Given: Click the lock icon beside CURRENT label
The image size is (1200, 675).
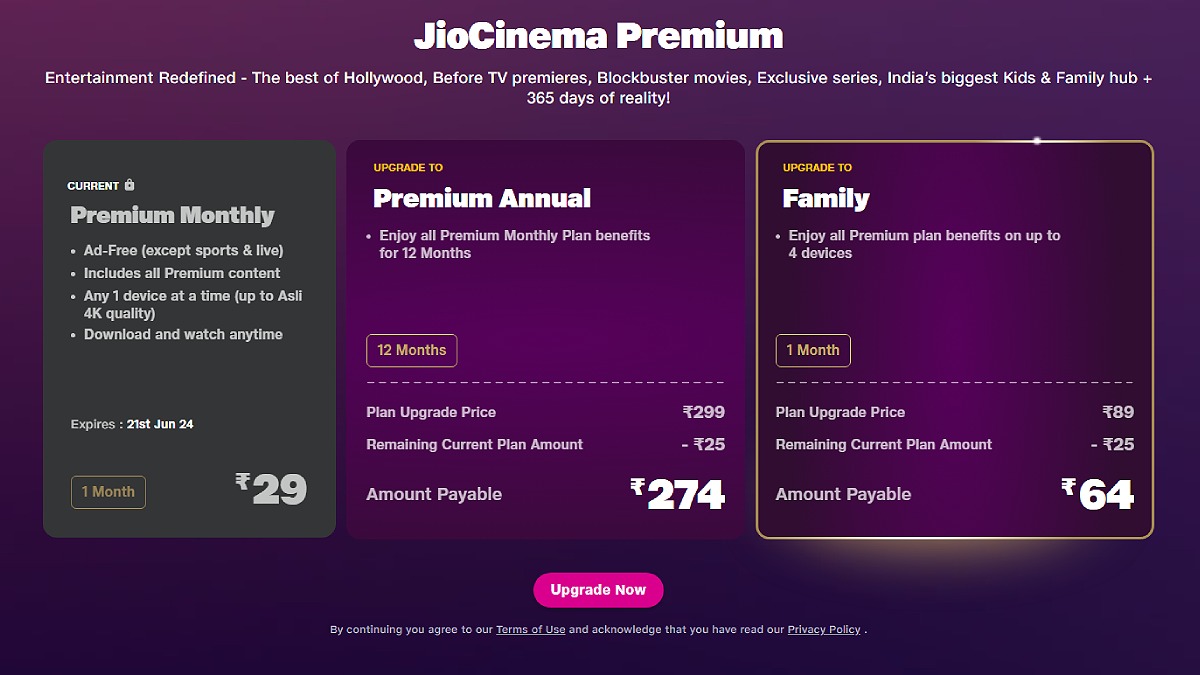Looking at the screenshot, I should (x=129, y=185).
